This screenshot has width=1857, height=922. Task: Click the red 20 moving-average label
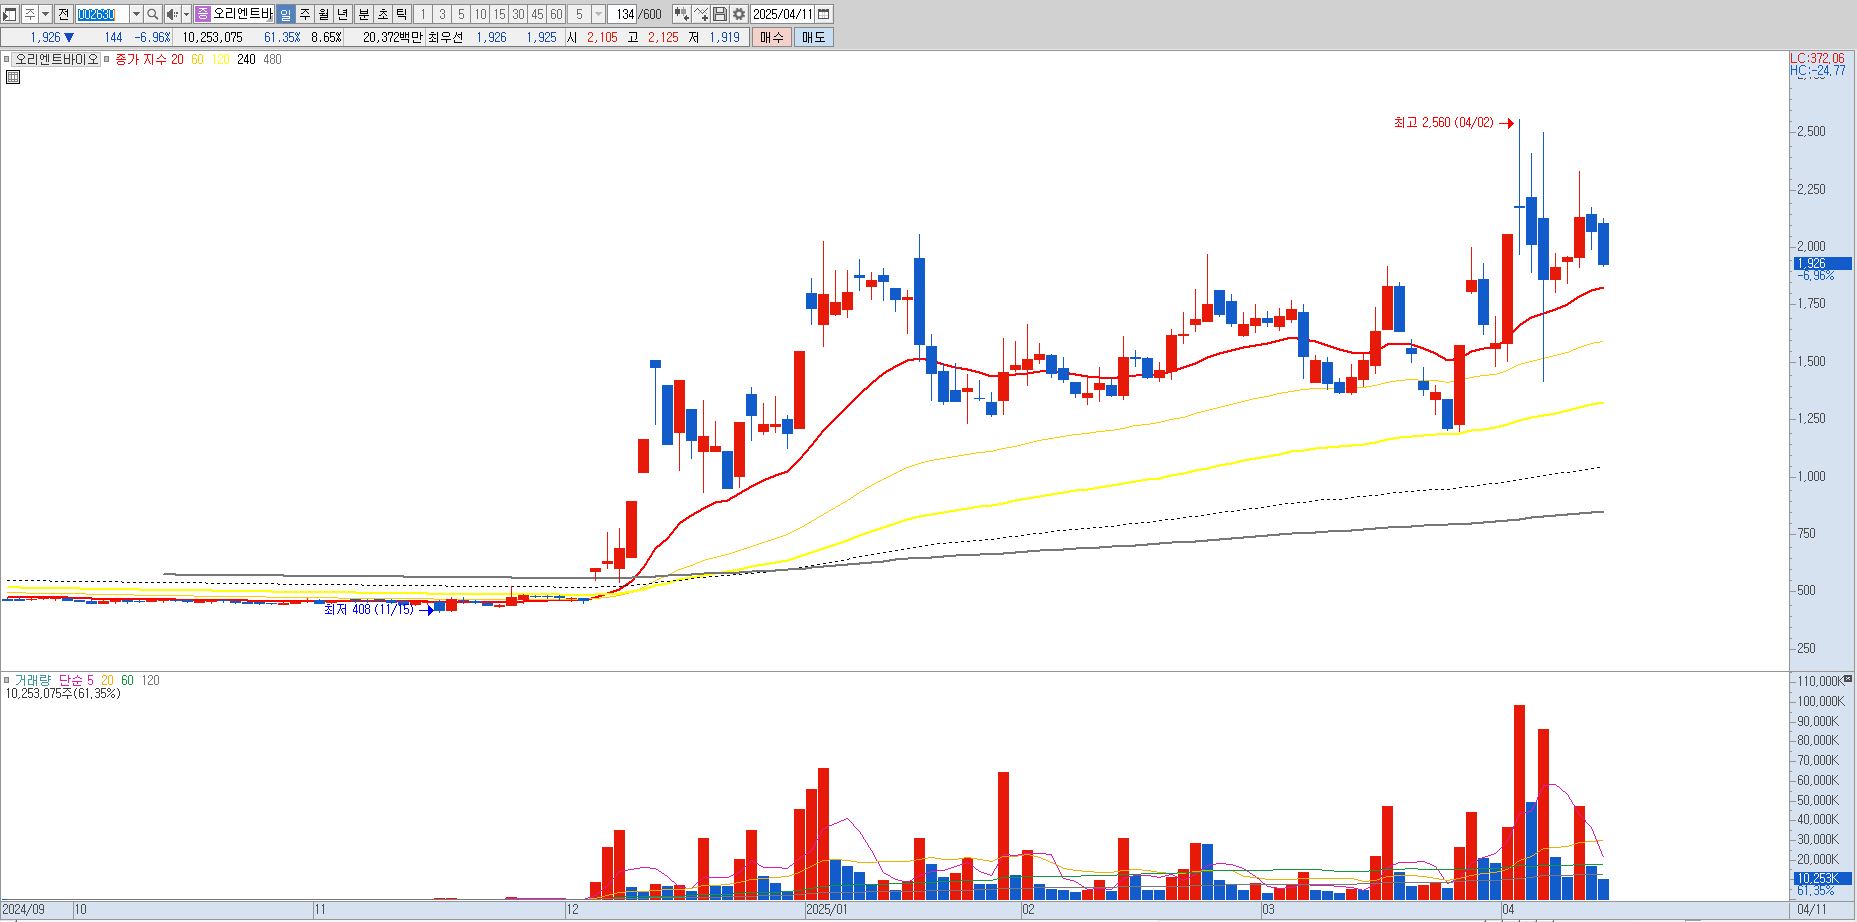pyautogui.click(x=177, y=59)
